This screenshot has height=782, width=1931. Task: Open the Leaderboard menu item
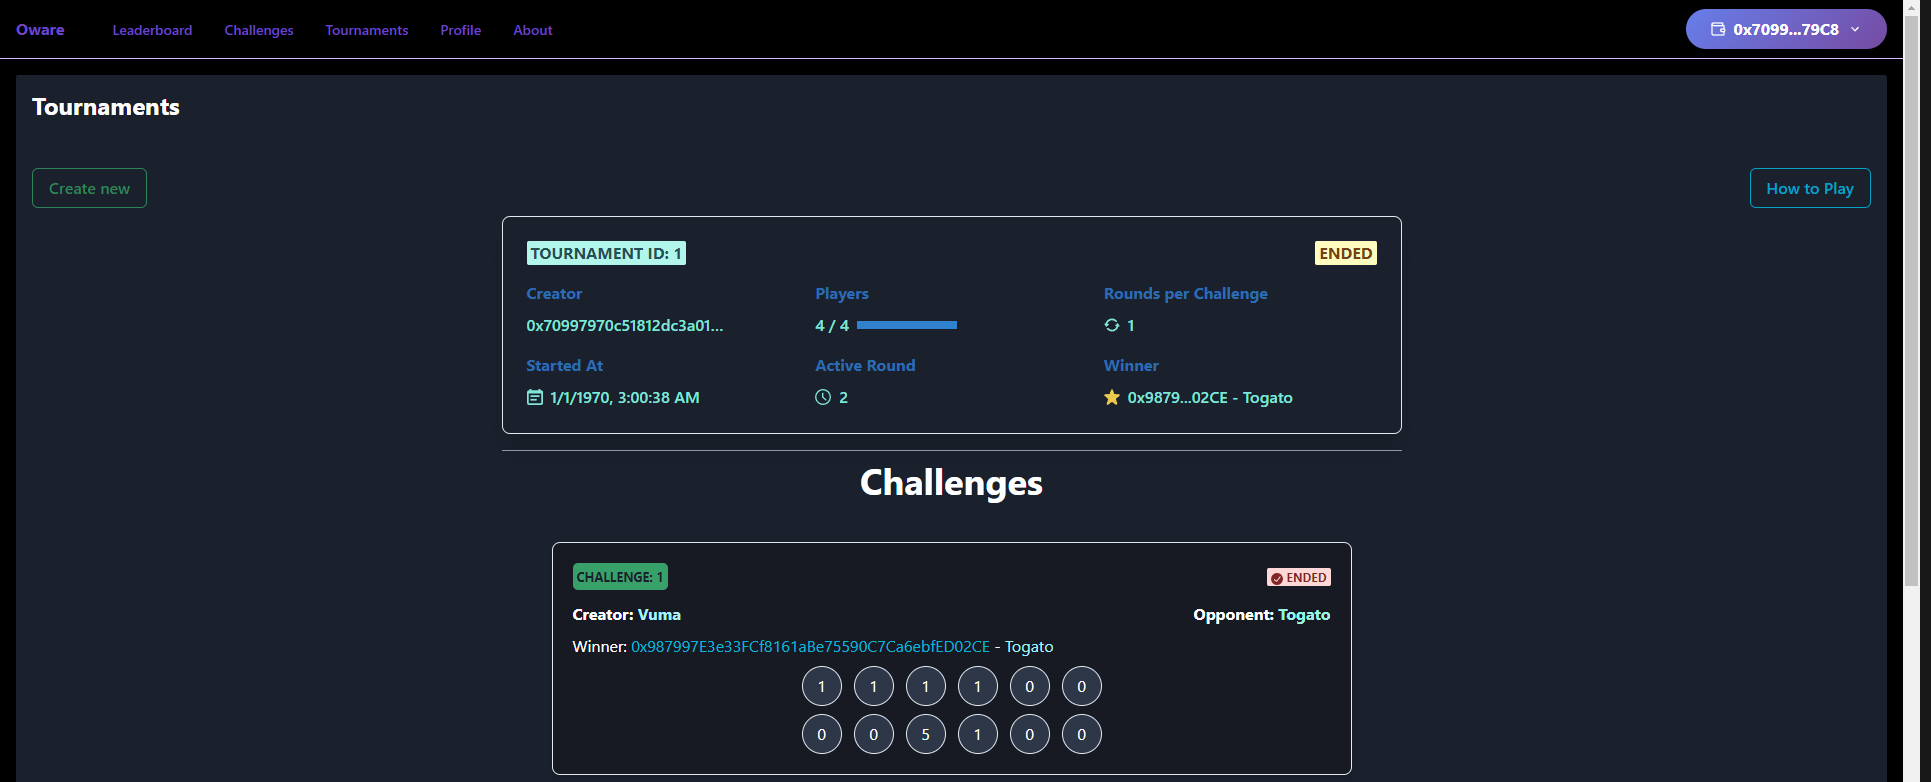tap(152, 30)
